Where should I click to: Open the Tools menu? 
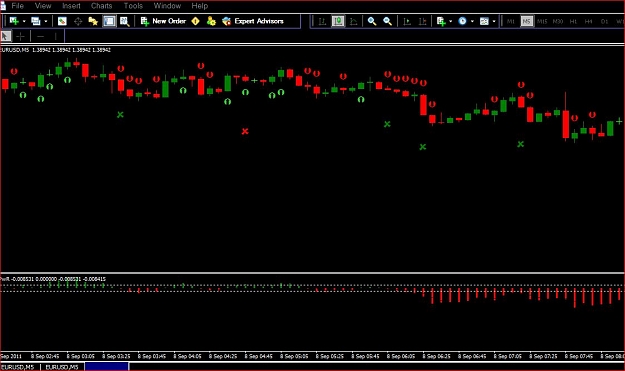(133, 6)
